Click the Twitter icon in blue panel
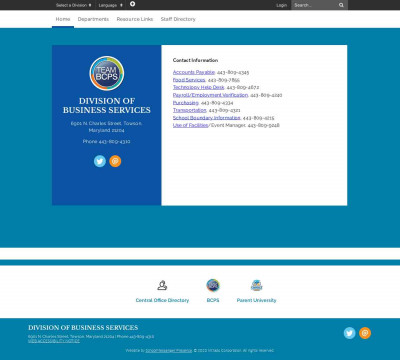Viewport: 400px width, 360px height. [100, 161]
